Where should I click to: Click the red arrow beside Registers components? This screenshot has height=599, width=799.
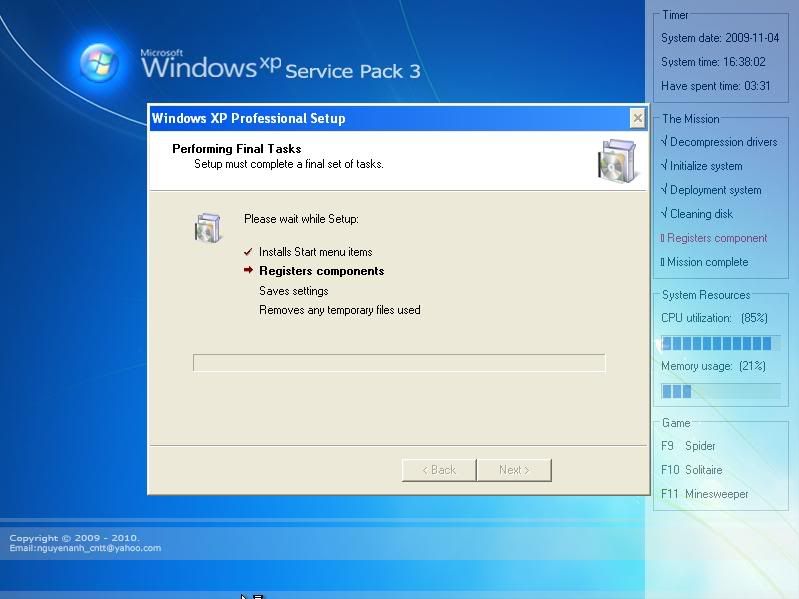248,270
